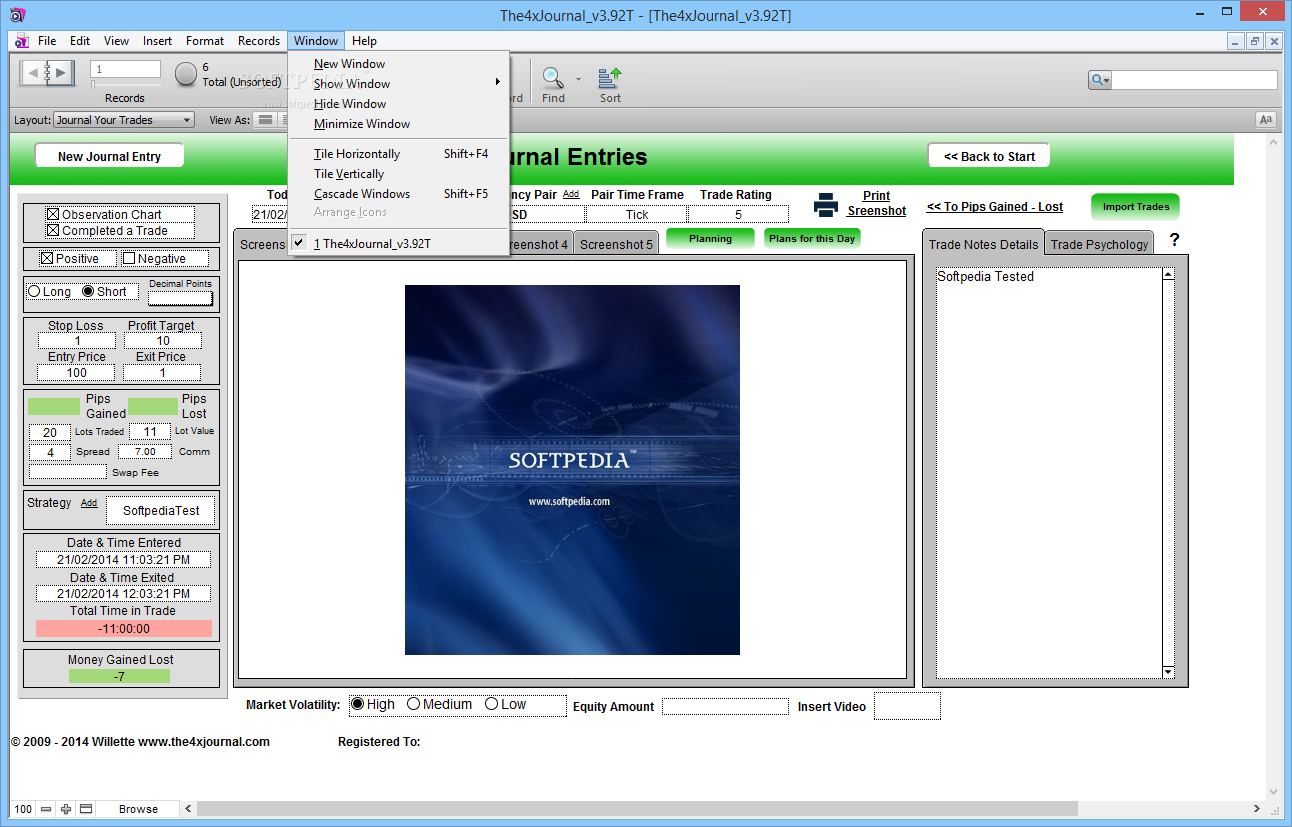Click Plans for this Day button
The height and width of the screenshot is (827, 1292).
812,238
